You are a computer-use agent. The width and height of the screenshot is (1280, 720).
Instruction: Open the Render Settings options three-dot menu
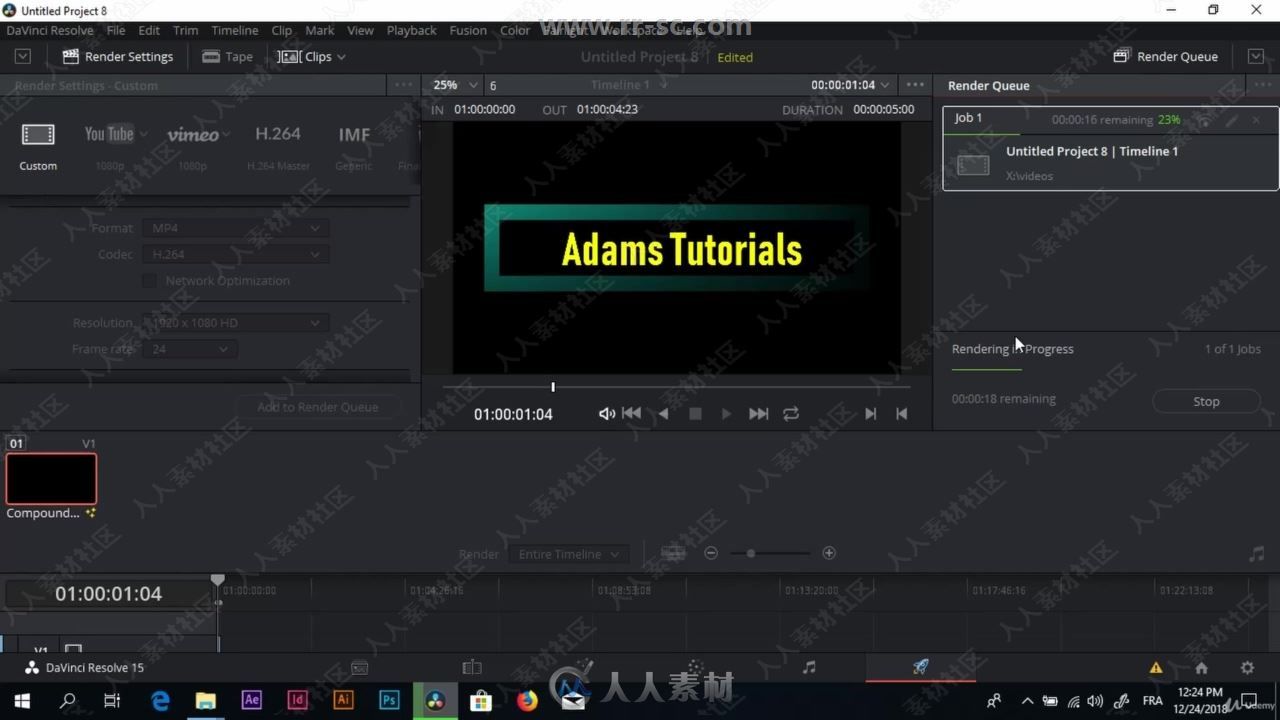pyautogui.click(x=402, y=85)
